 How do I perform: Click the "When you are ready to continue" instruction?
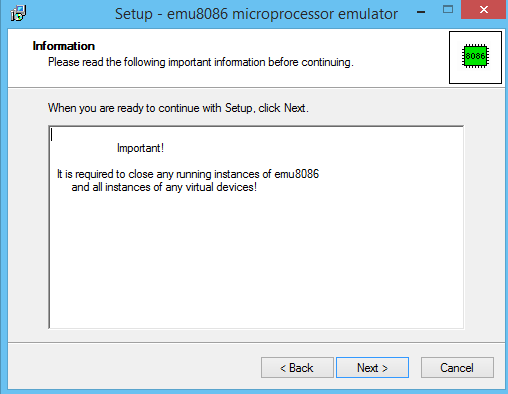click(178, 108)
